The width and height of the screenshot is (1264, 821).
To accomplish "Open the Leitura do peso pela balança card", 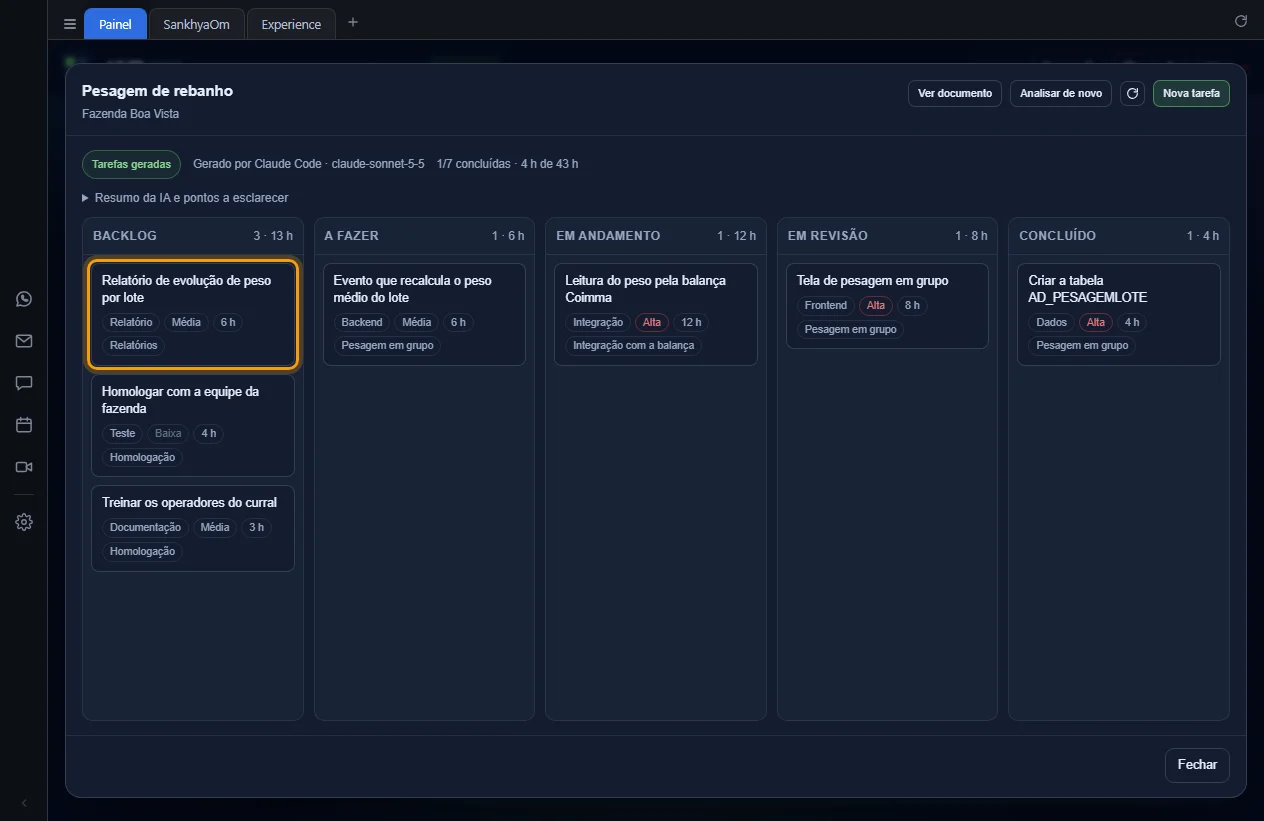I will [x=656, y=314].
